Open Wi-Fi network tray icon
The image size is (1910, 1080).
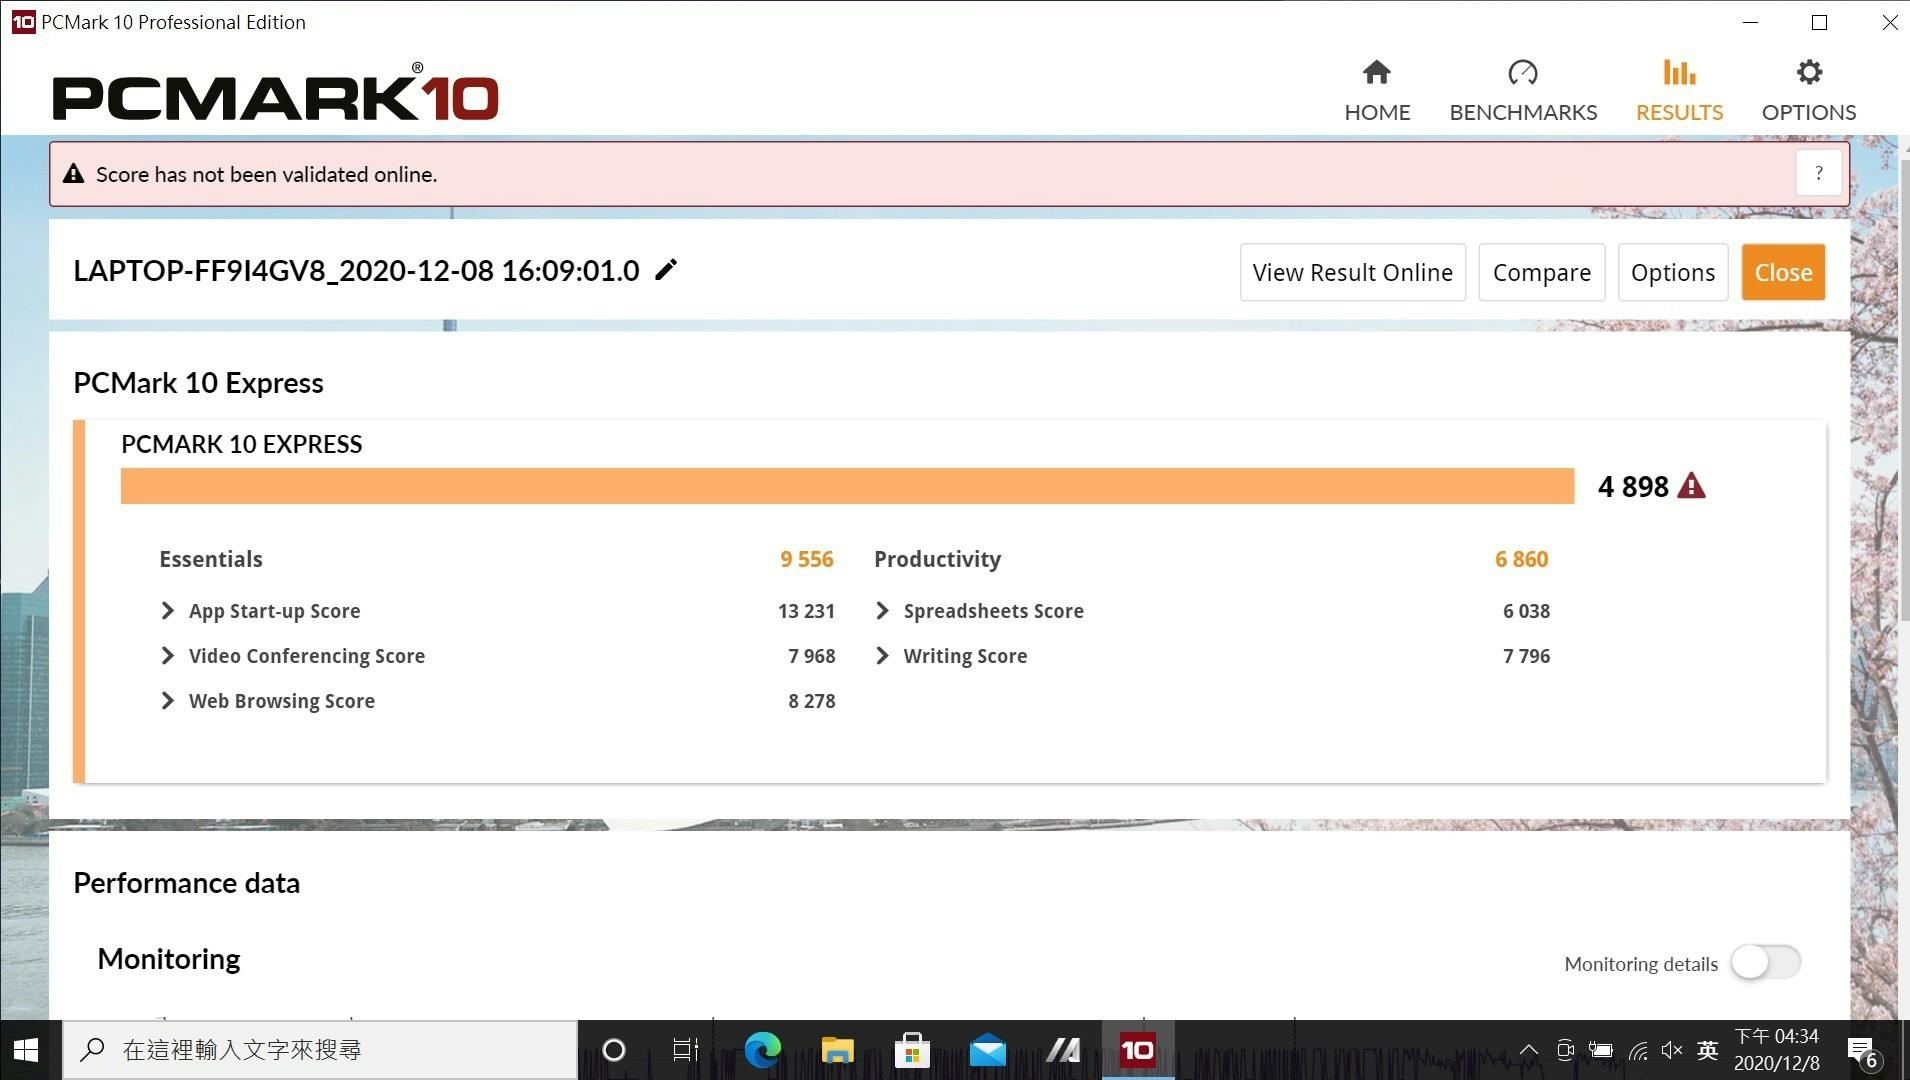[1637, 1050]
